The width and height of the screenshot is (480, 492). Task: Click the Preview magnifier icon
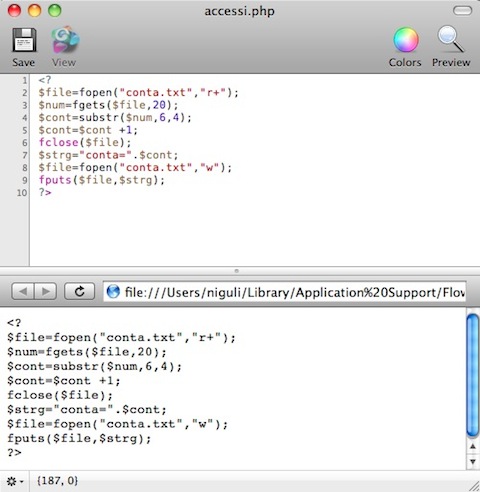[x=451, y=39]
